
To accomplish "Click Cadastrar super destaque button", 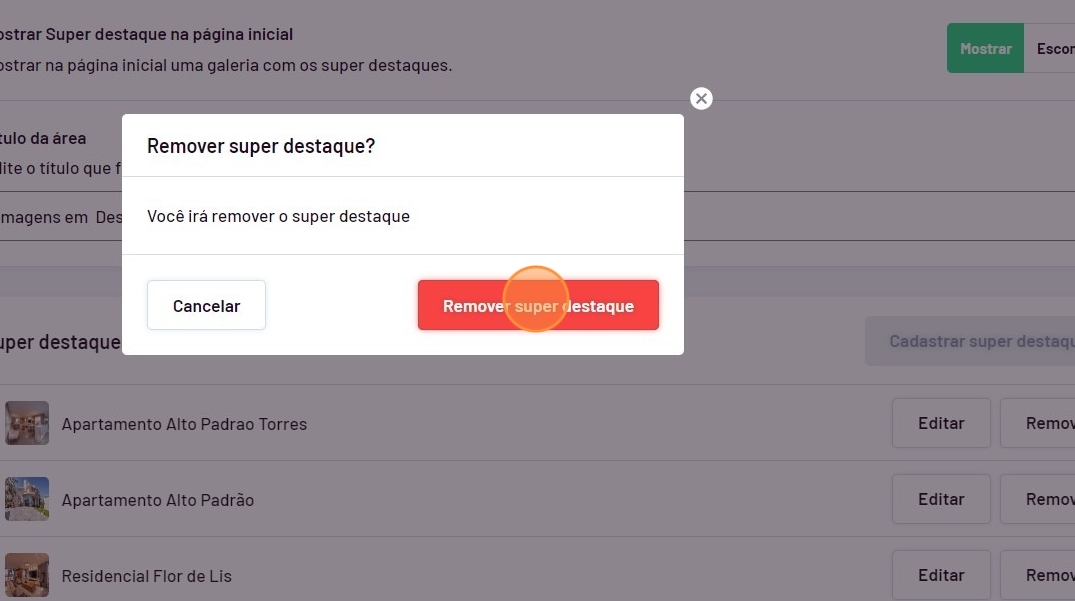I will (x=970, y=342).
